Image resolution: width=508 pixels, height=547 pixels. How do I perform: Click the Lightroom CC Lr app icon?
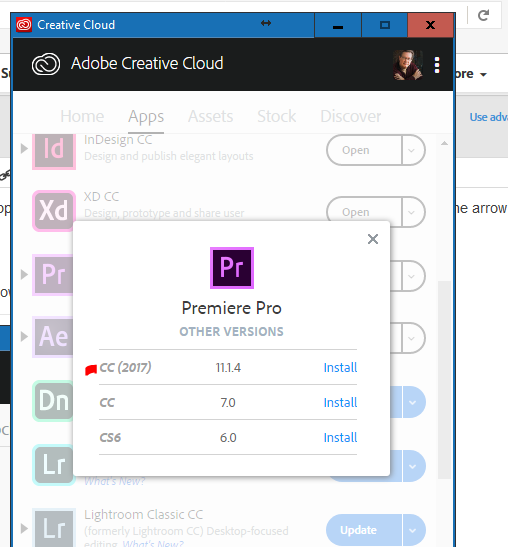point(53,465)
